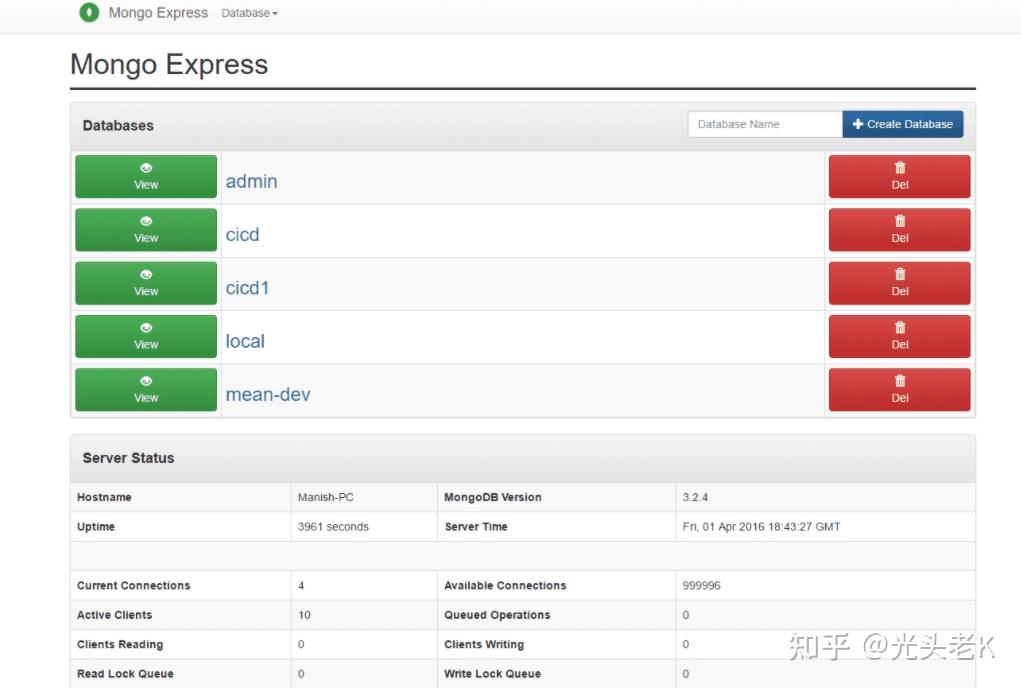Click the eye icon on local's View button

coord(146,329)
